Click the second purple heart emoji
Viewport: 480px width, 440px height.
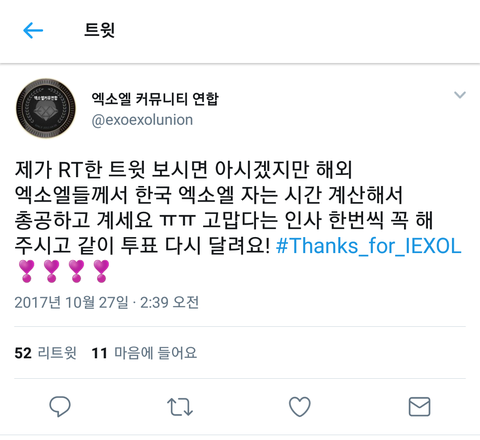pyautogui.click(x=52, y=271)
